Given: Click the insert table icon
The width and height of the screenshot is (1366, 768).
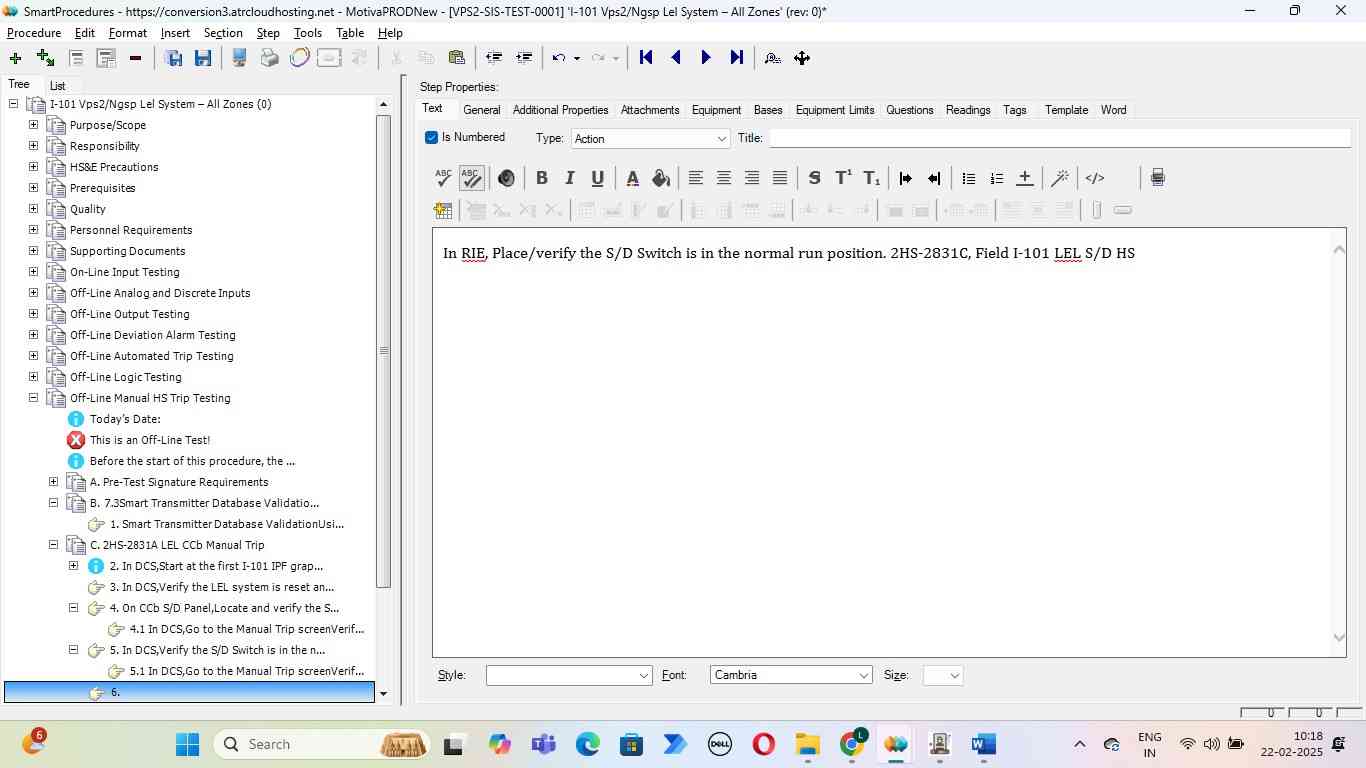Looking at the screenshot, I should tap(443, 210).
